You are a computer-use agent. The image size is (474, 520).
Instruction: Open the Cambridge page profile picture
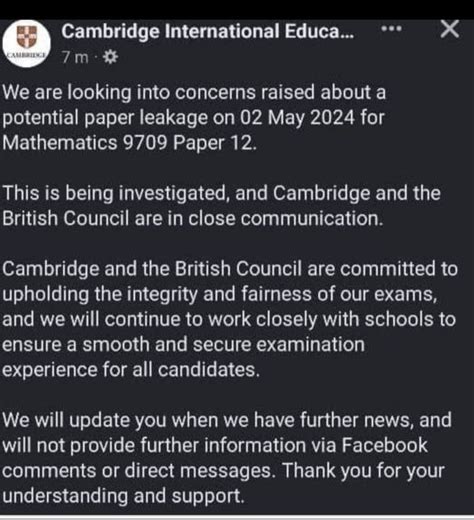(26, 43)
